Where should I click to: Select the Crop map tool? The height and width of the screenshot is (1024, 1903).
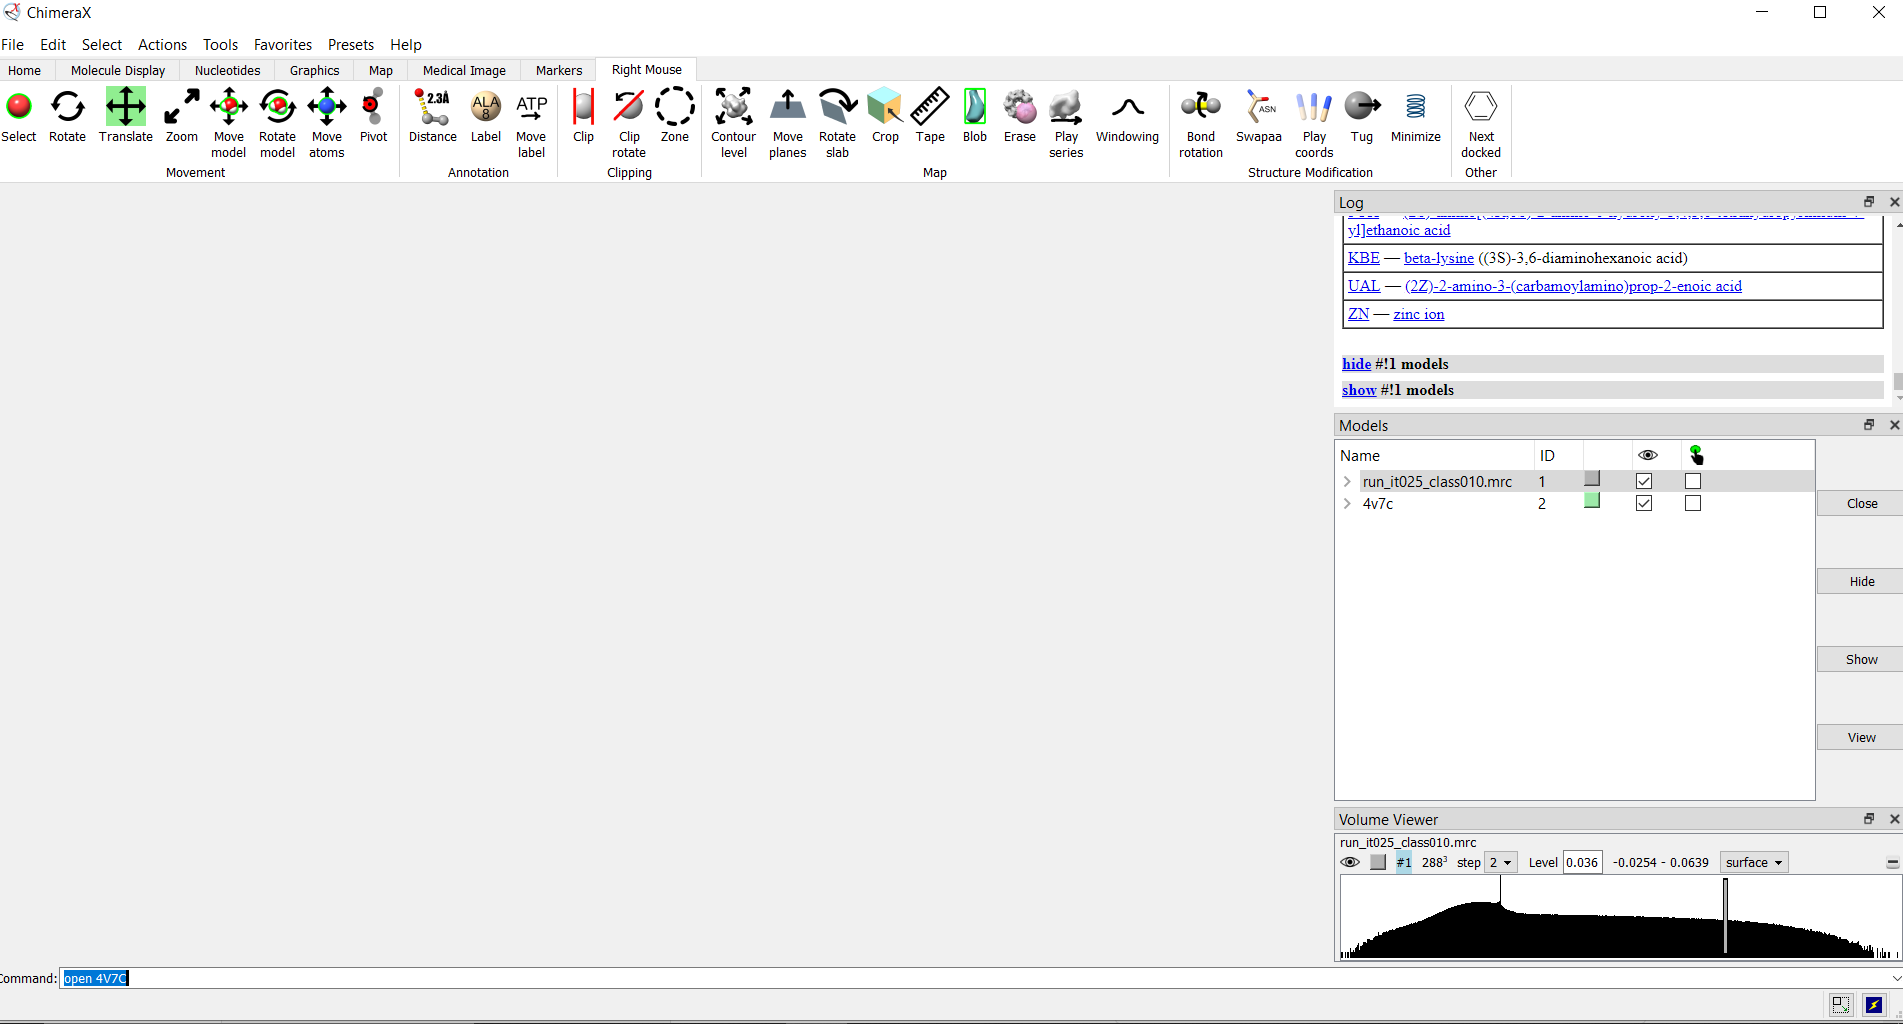pyautogui.click(x=885, y=116)
